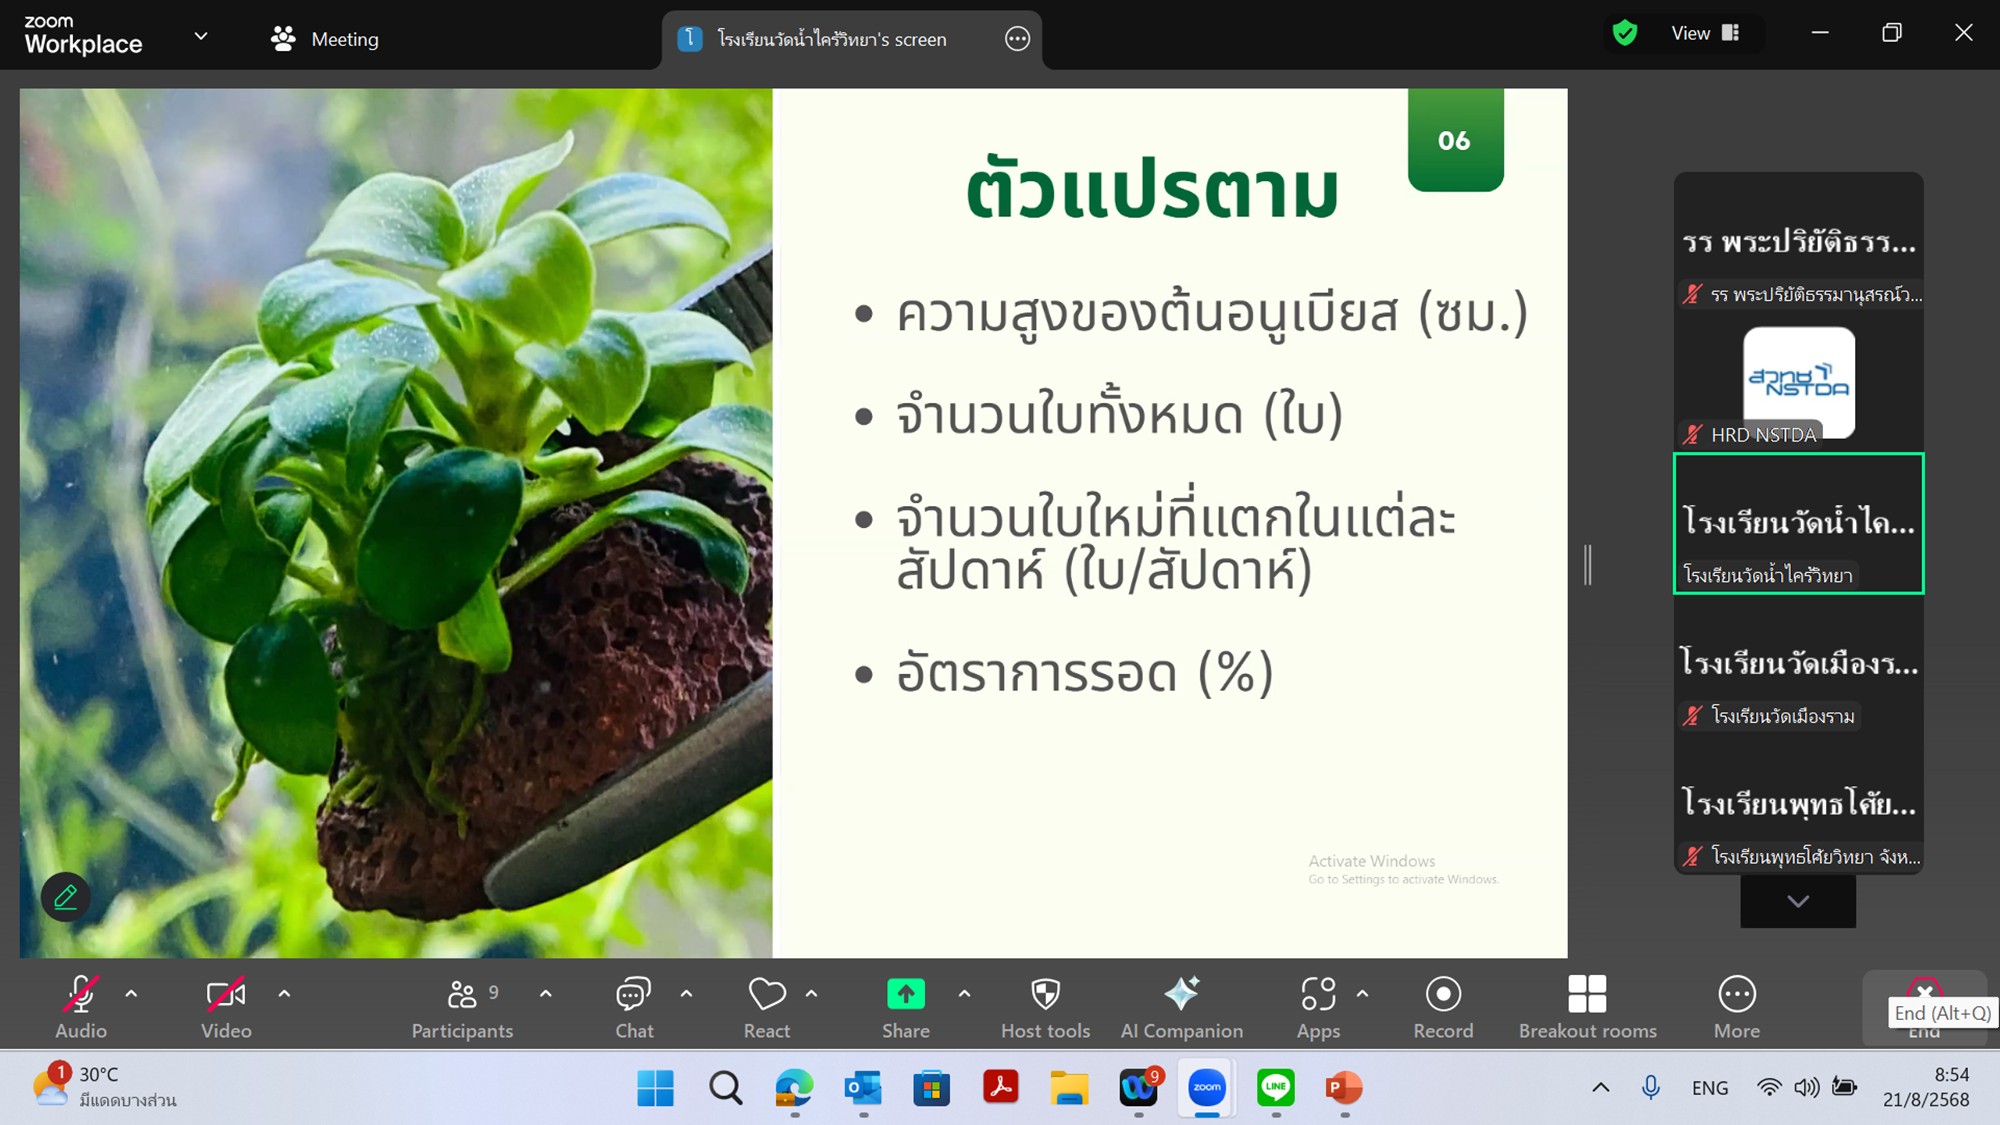
Task: Open the Meeting tab
Action: coord(325,39)
